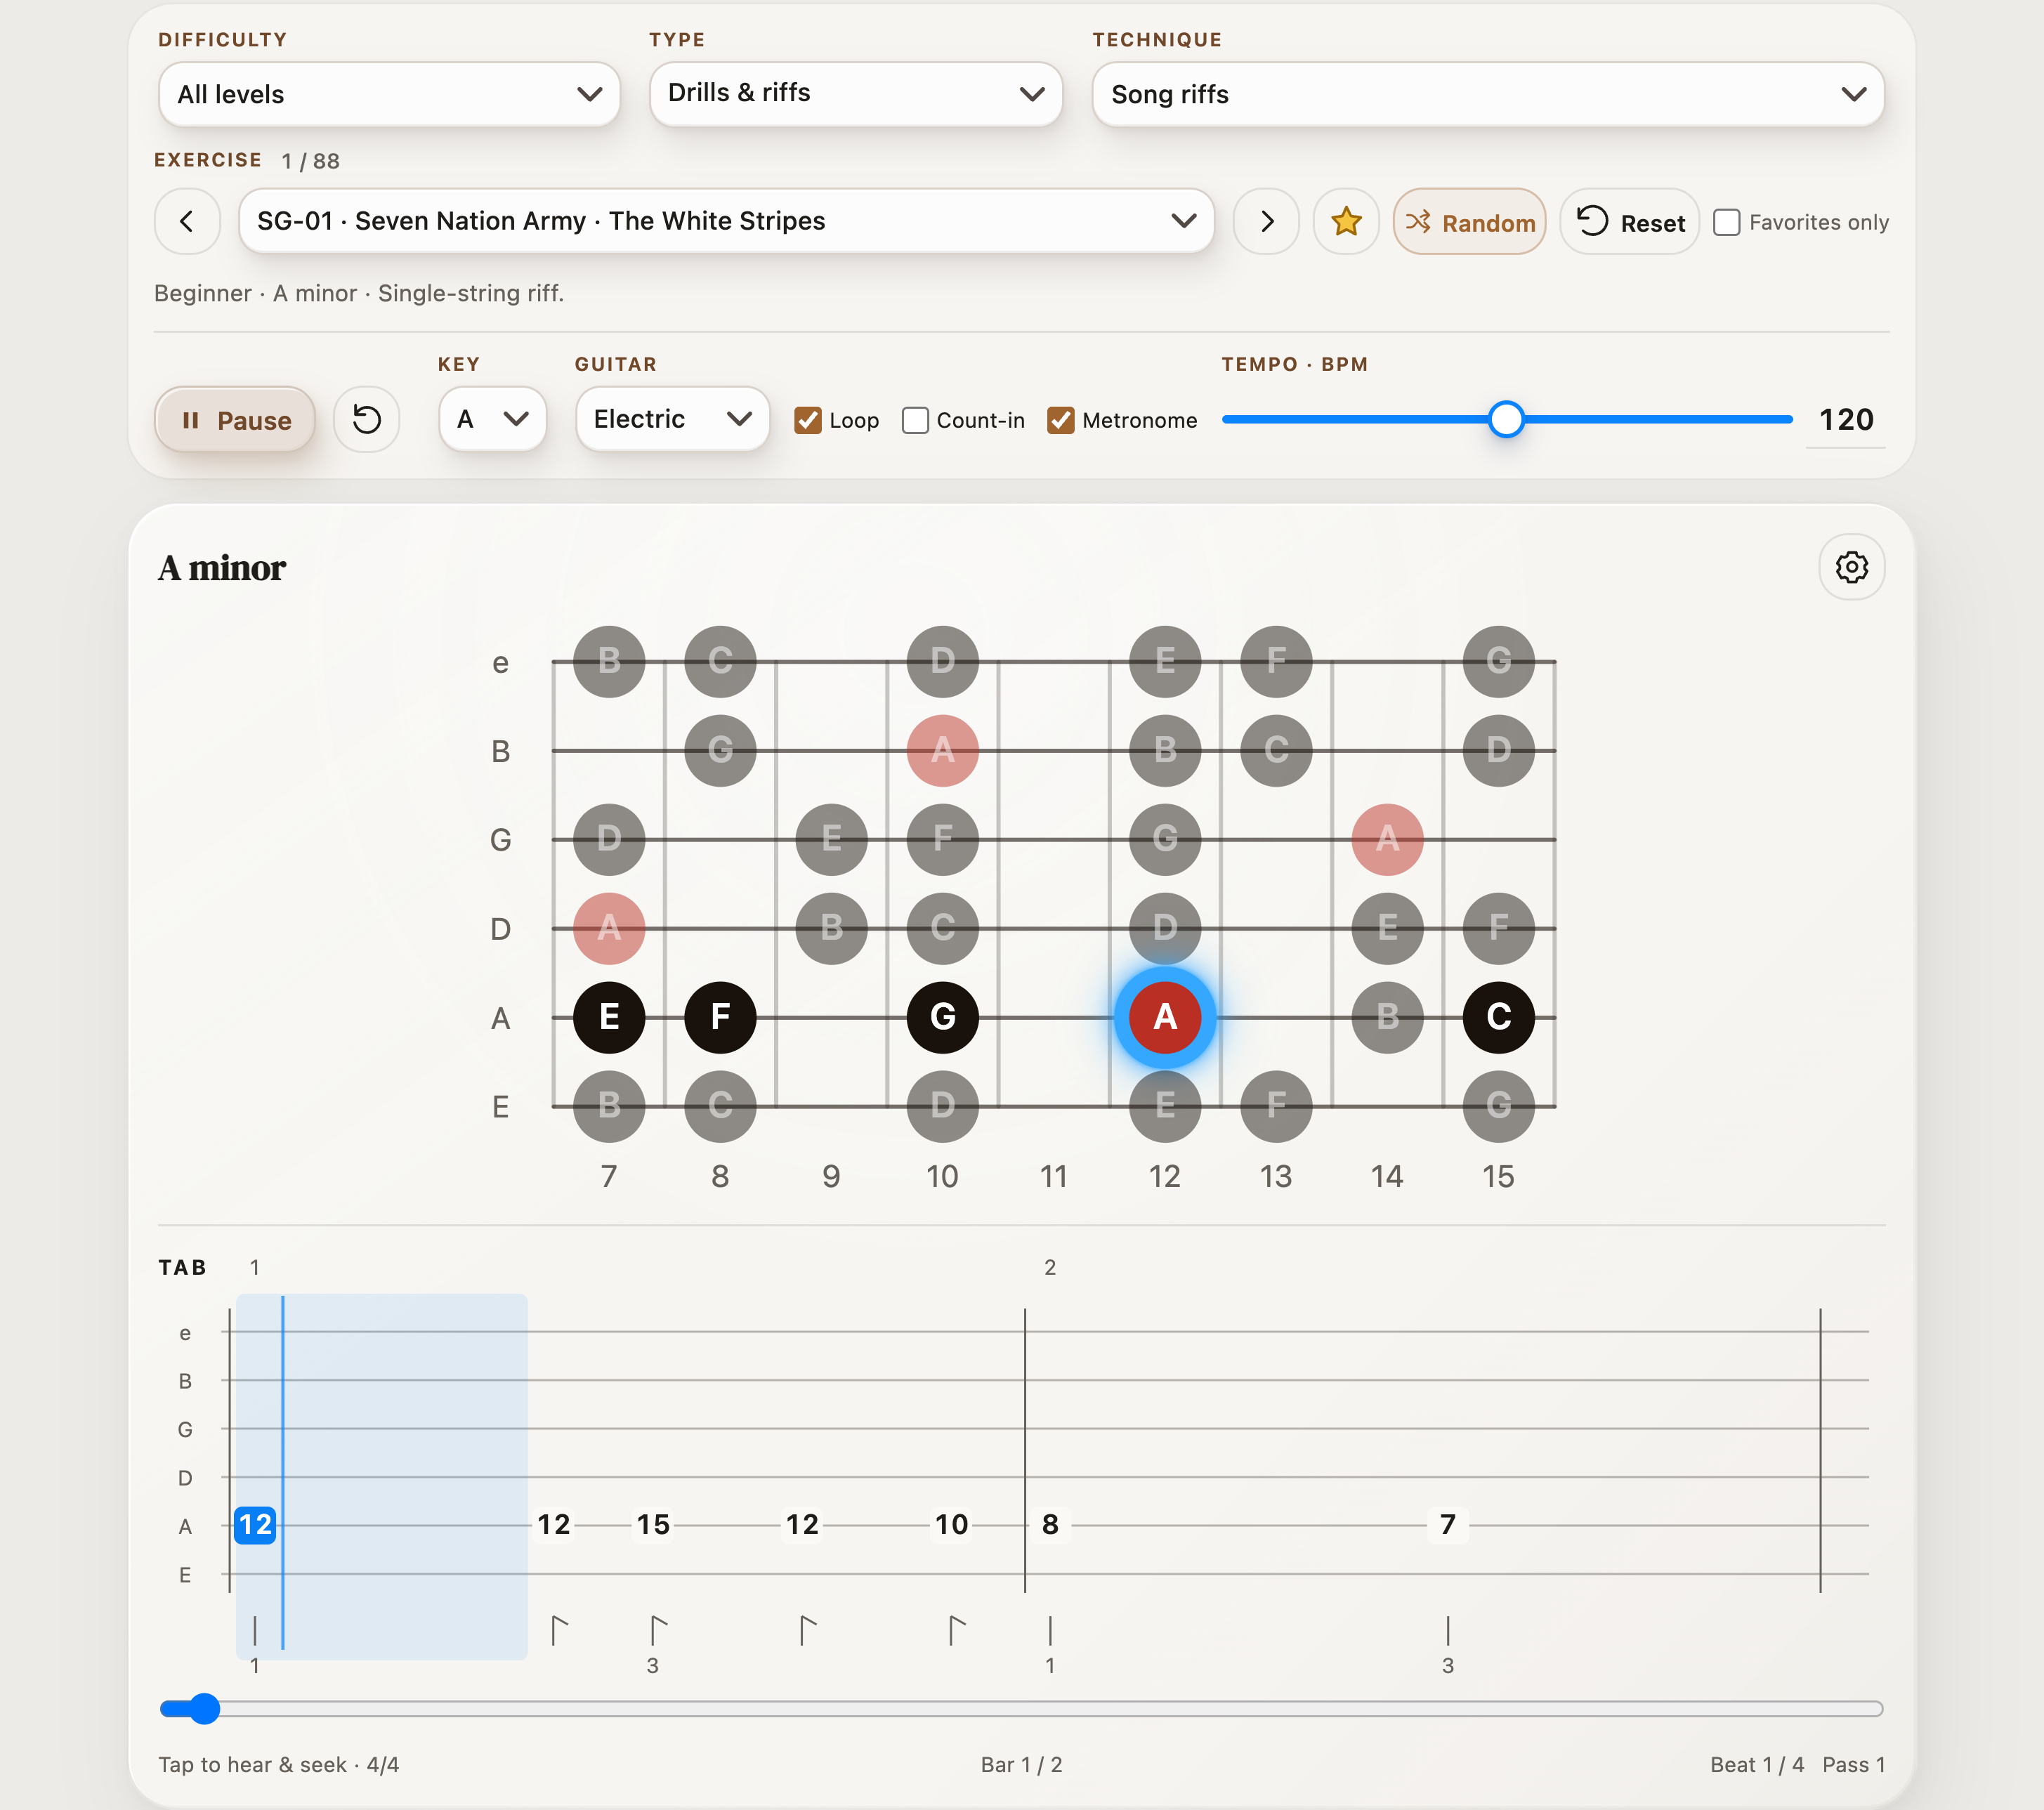This screenshot has height=1810, width=2044.
Task: Click the playback seek slider thumb
Action: click(204, 1708)
